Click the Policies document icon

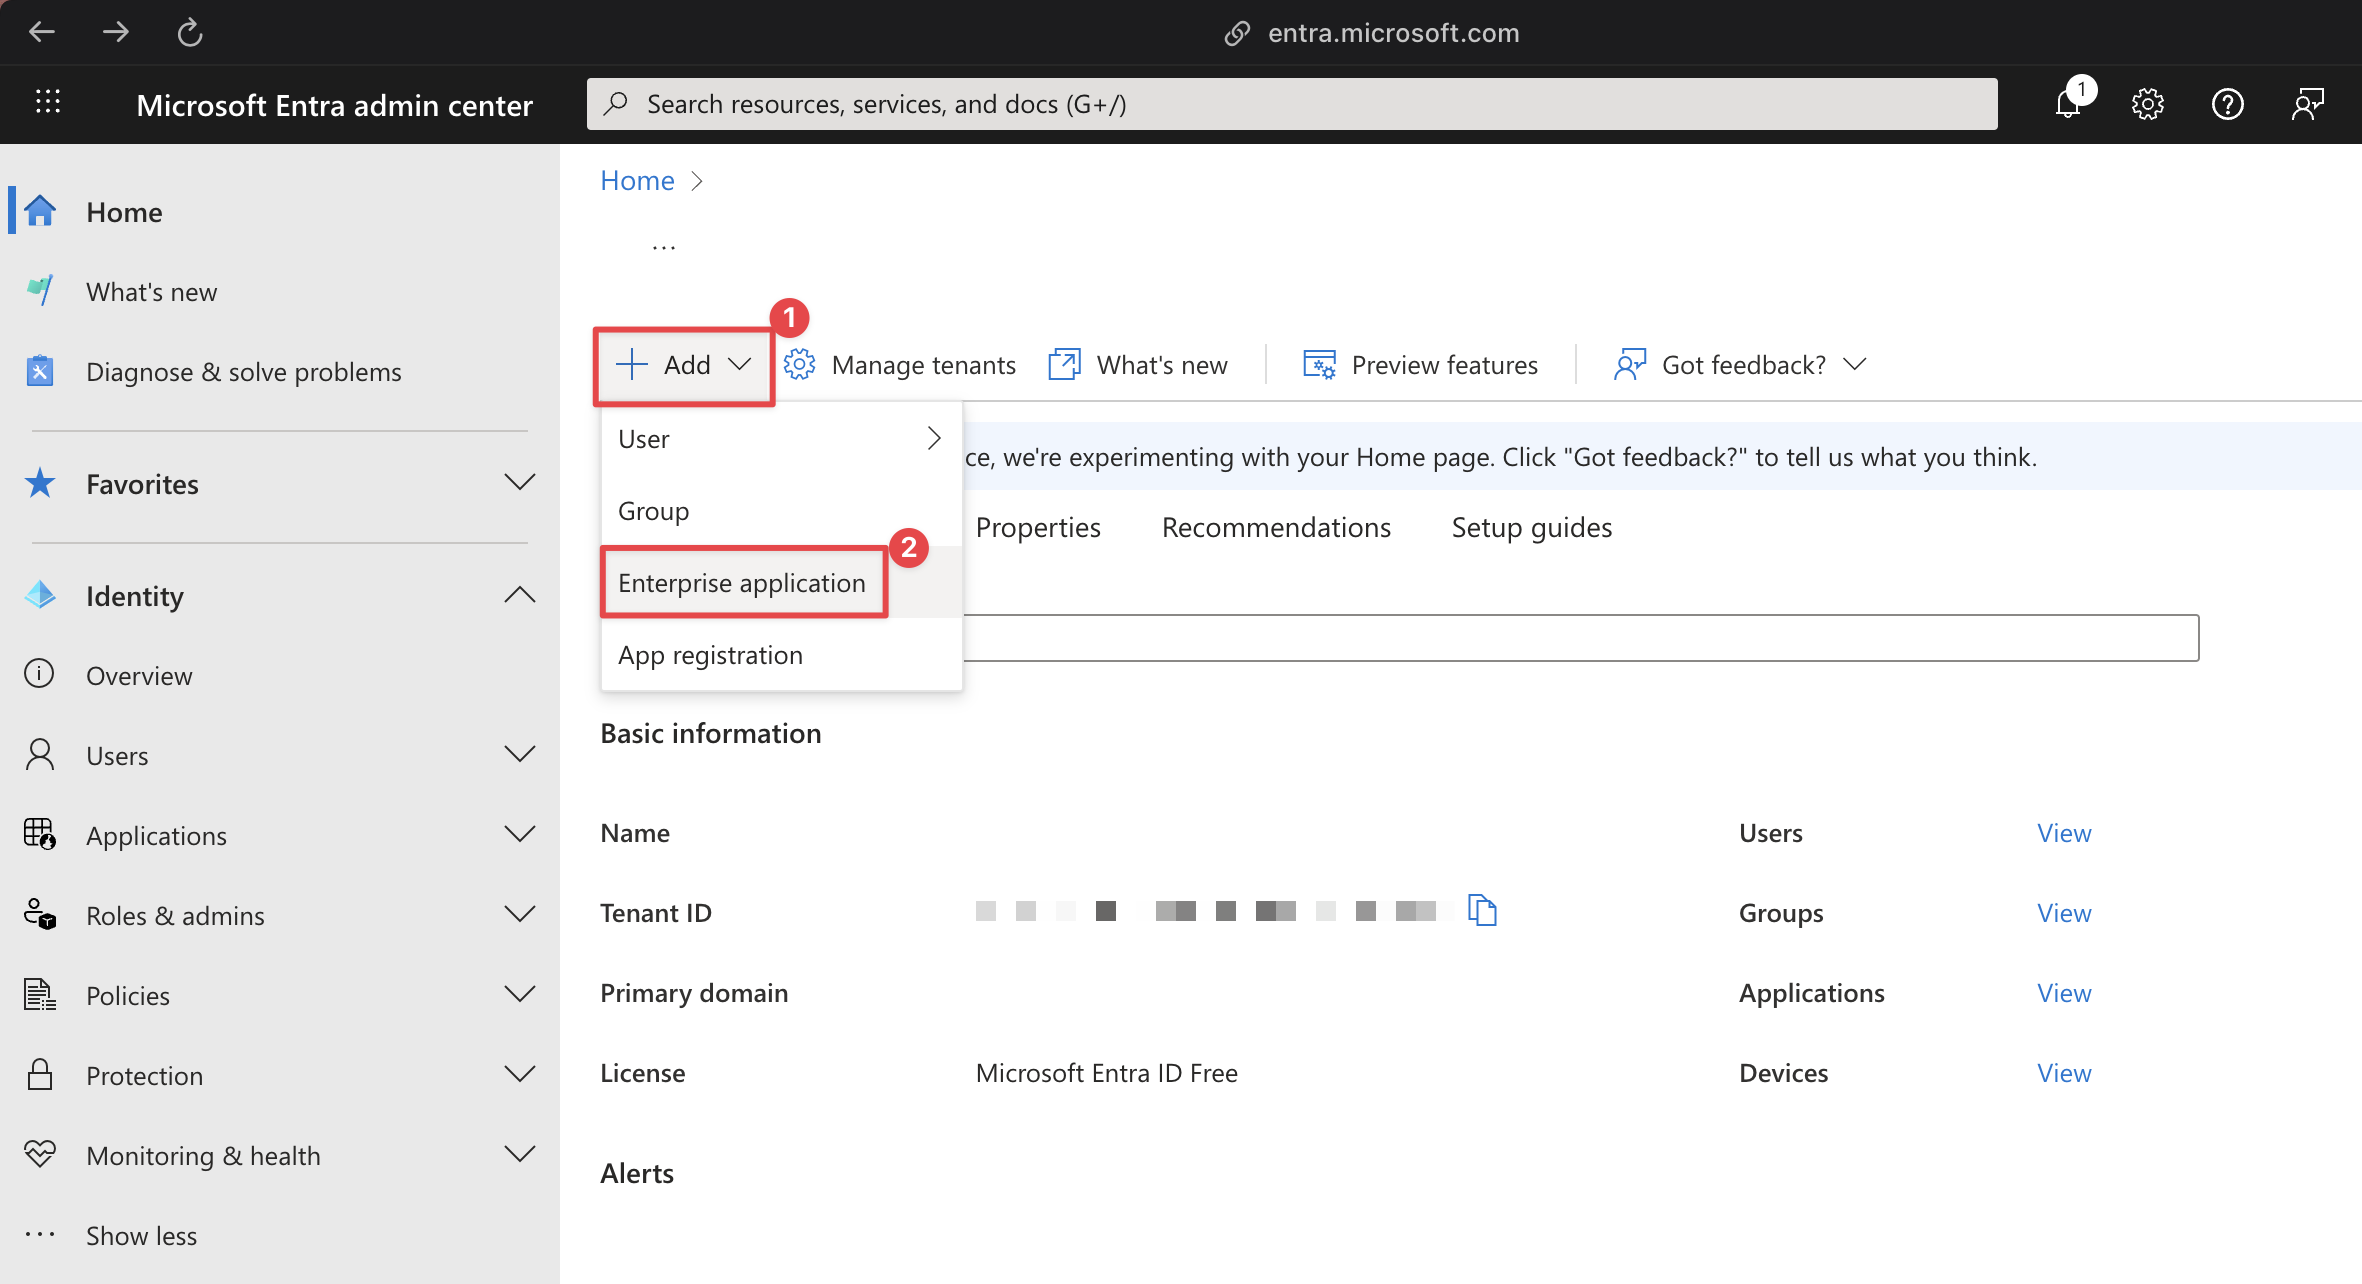coord(40,994)
